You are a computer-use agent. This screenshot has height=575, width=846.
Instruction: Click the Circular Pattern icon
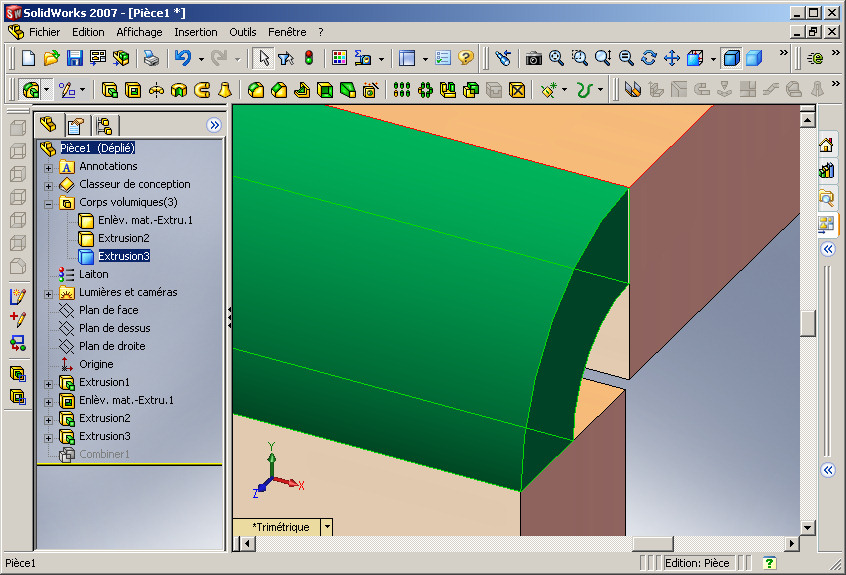click(425, 90)
